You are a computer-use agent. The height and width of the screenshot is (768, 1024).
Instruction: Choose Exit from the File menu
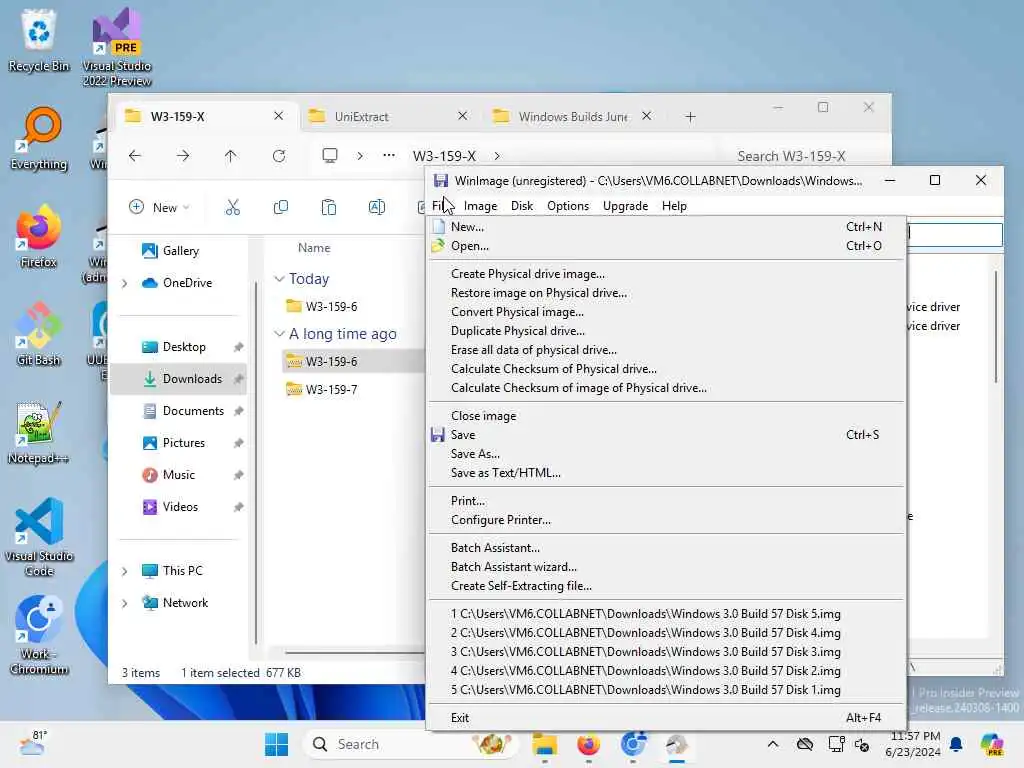click(x=666, y=717)
